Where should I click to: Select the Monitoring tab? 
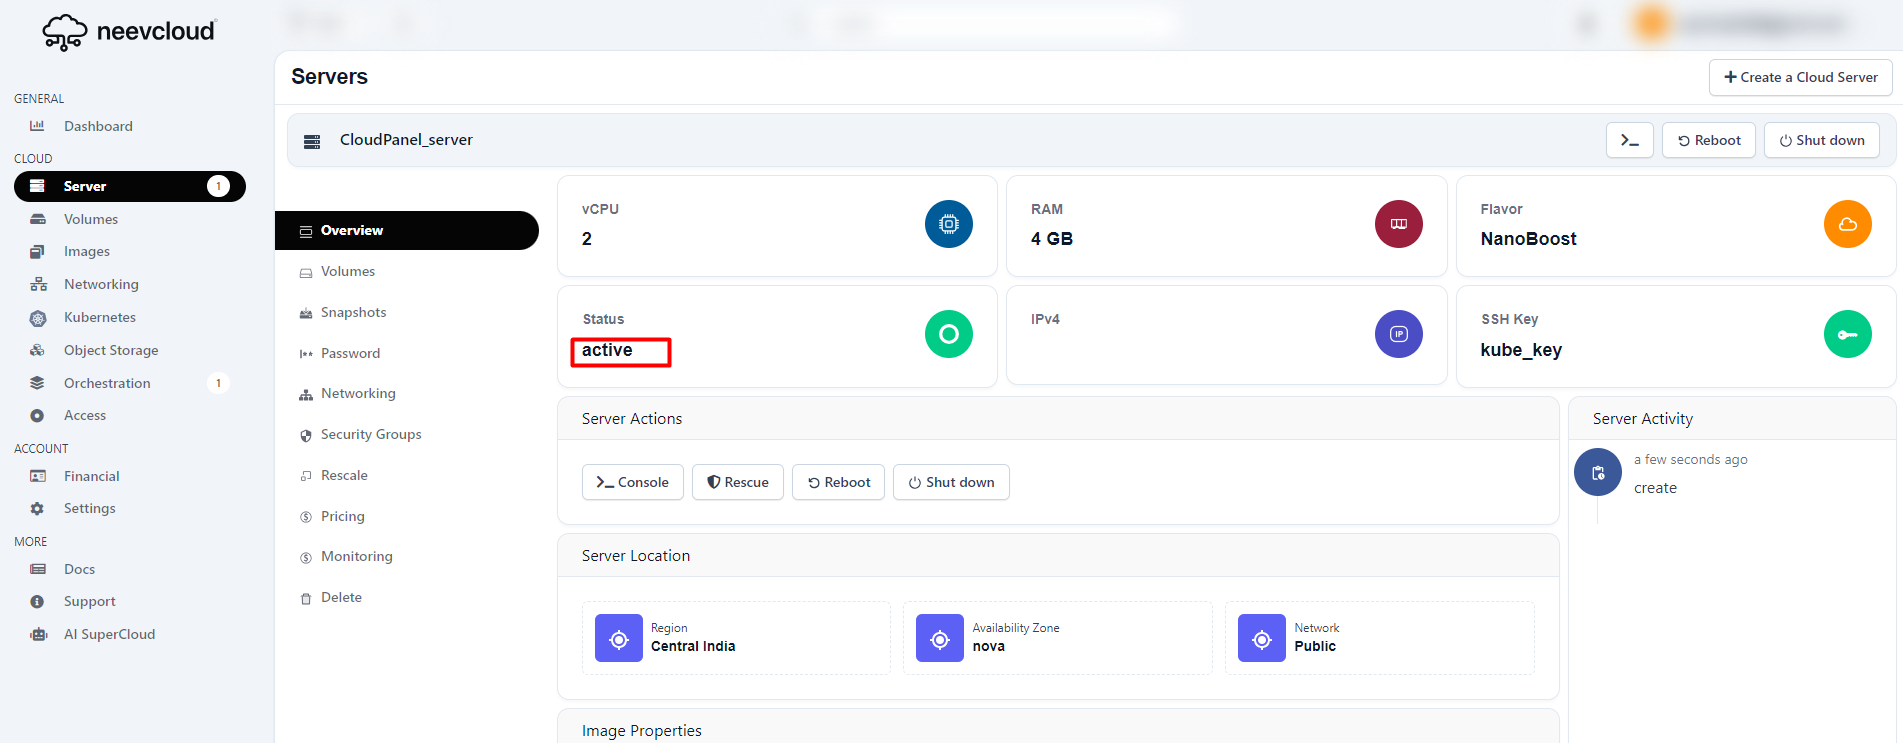point(356,556)
